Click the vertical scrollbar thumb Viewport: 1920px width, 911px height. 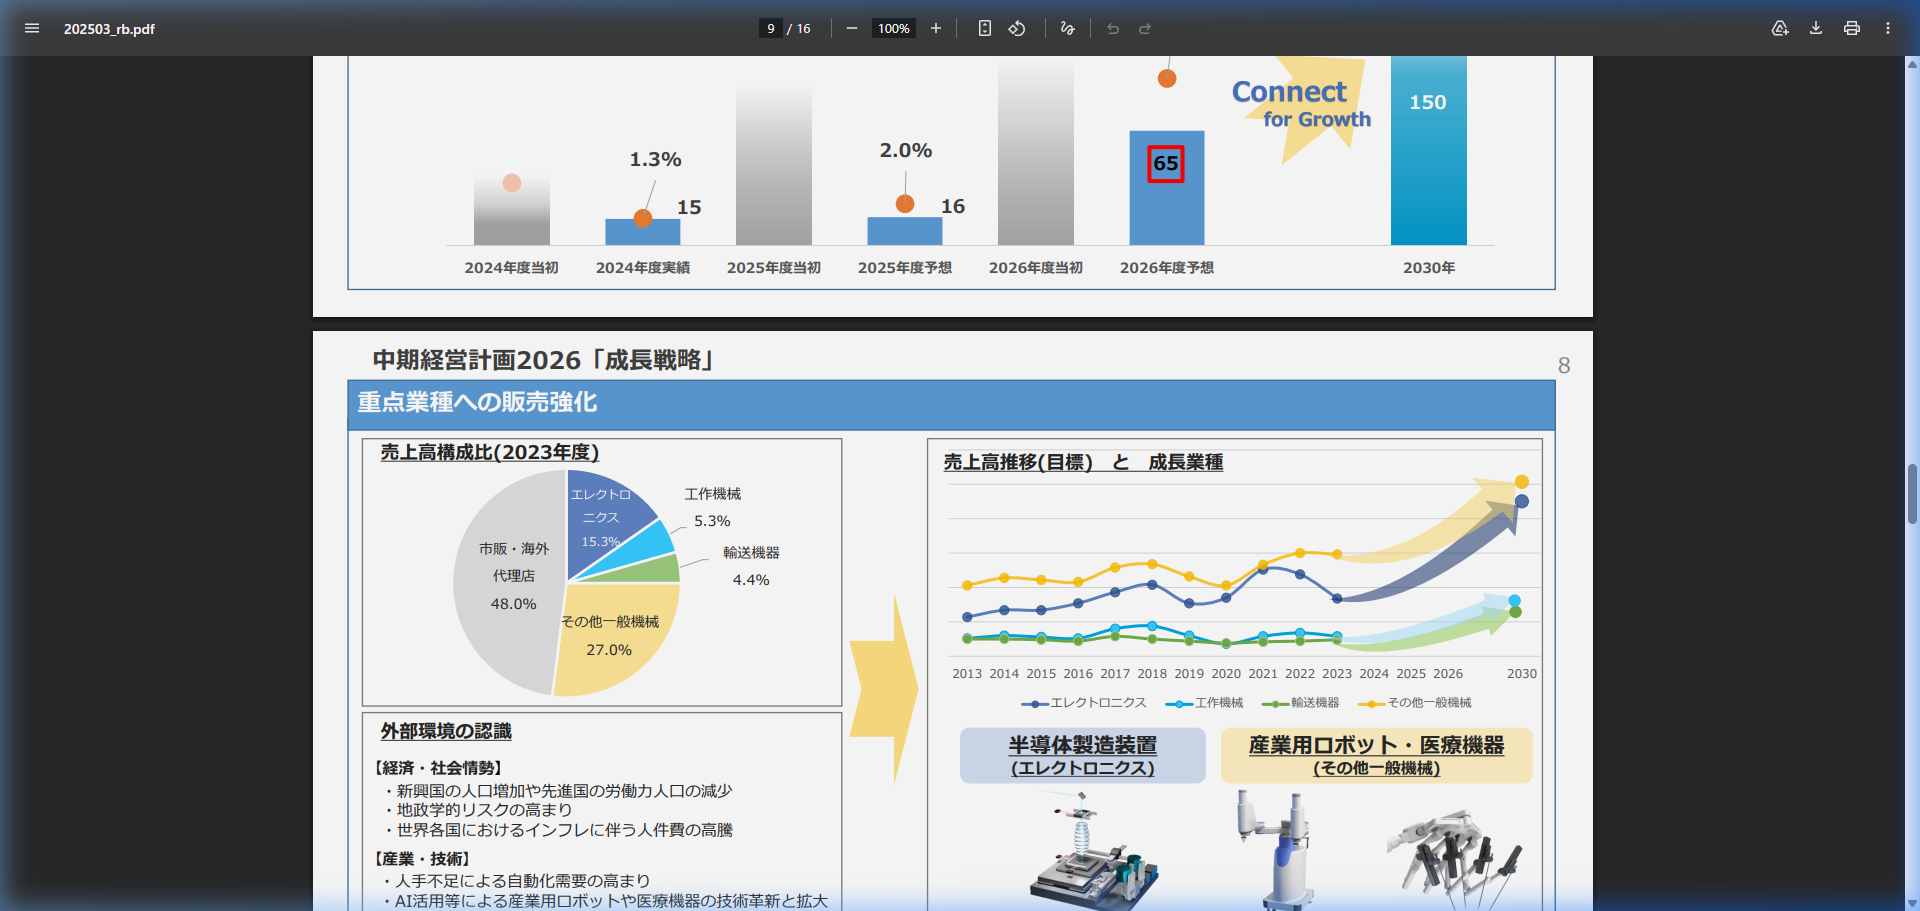[1912, 493]
